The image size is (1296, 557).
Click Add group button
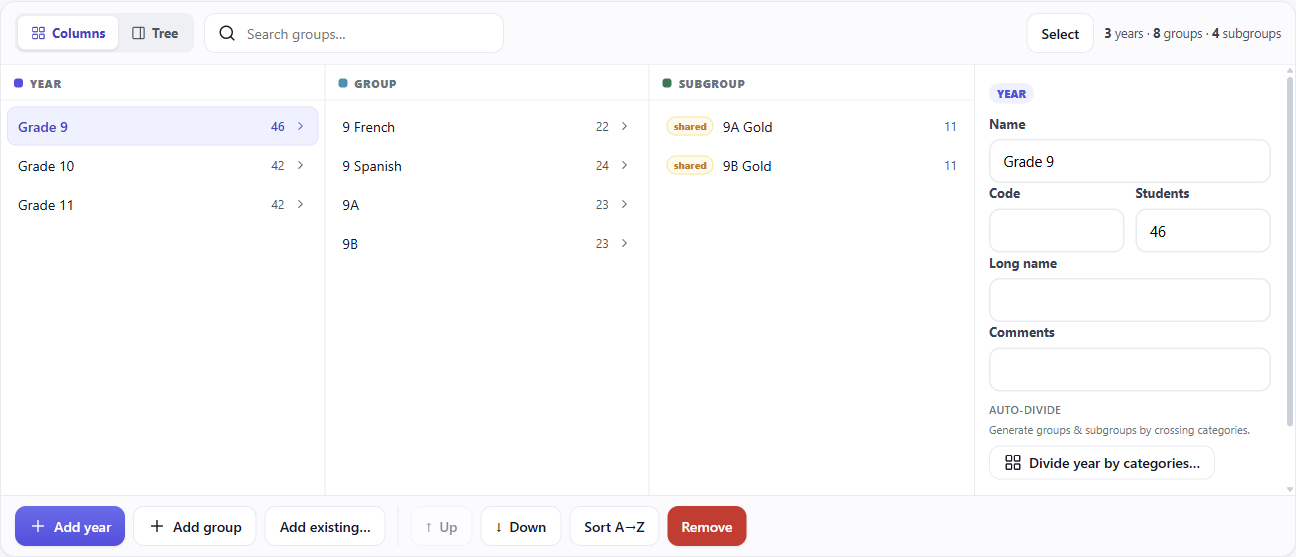coord(195,526)
